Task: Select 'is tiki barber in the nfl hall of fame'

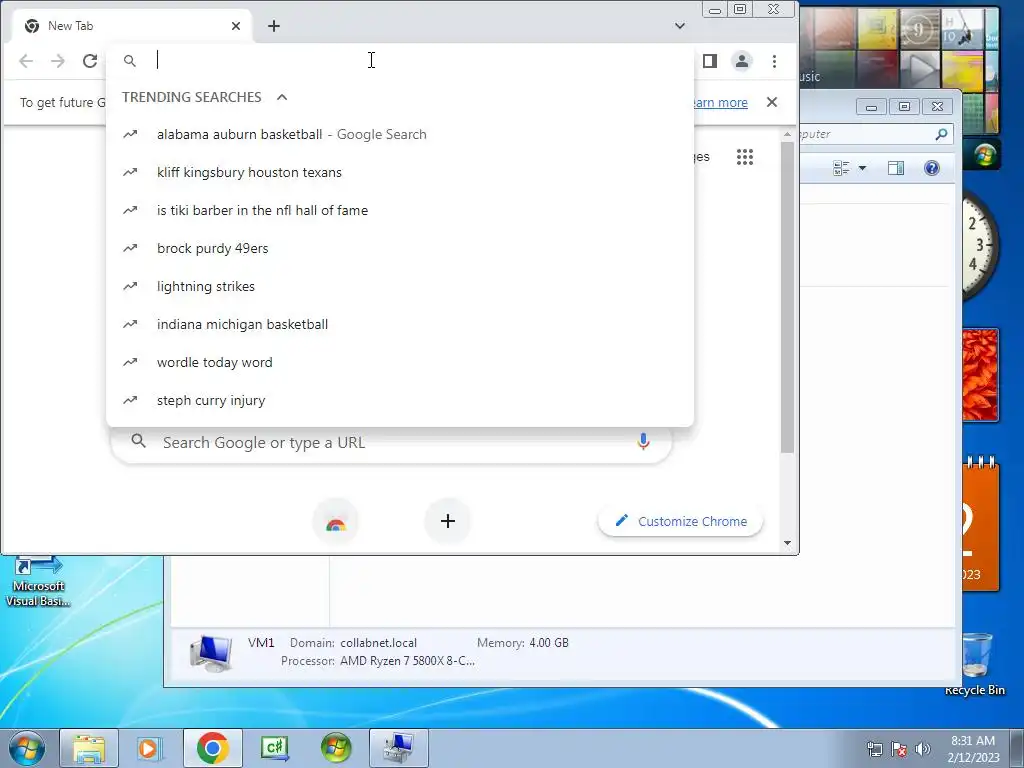Action: coord(400,210)
